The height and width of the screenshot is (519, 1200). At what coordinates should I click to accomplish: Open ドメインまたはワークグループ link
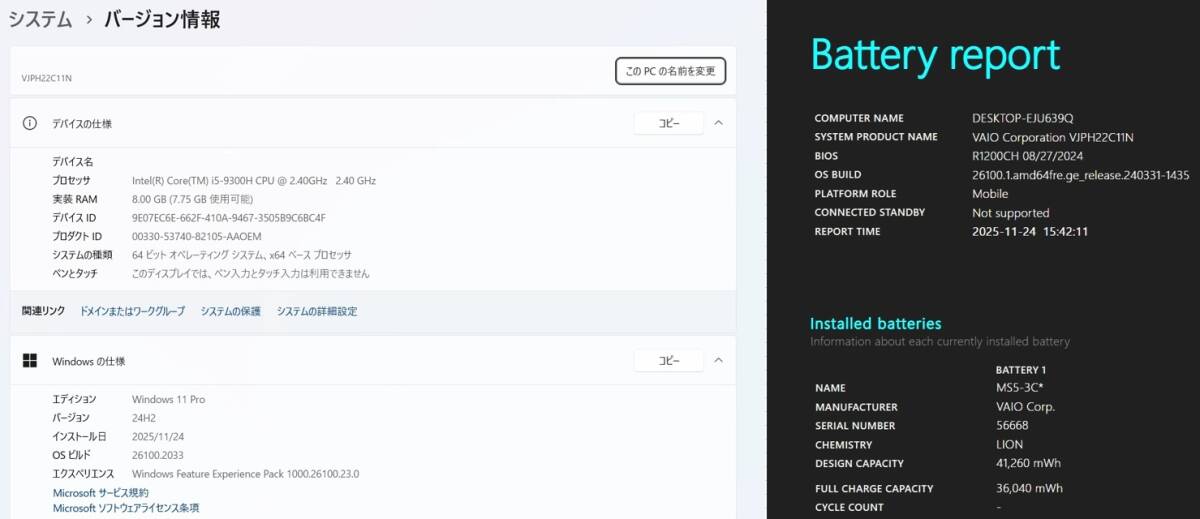132,312
